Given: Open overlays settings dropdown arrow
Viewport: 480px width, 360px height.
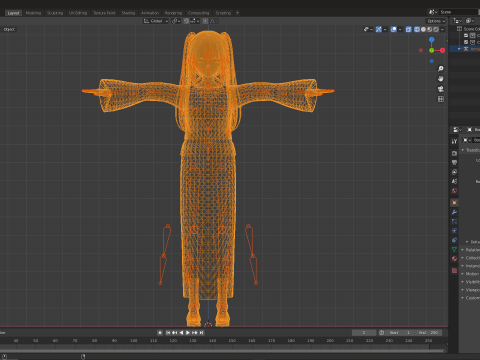Looking at the screenshot, I should coord(400,29).
